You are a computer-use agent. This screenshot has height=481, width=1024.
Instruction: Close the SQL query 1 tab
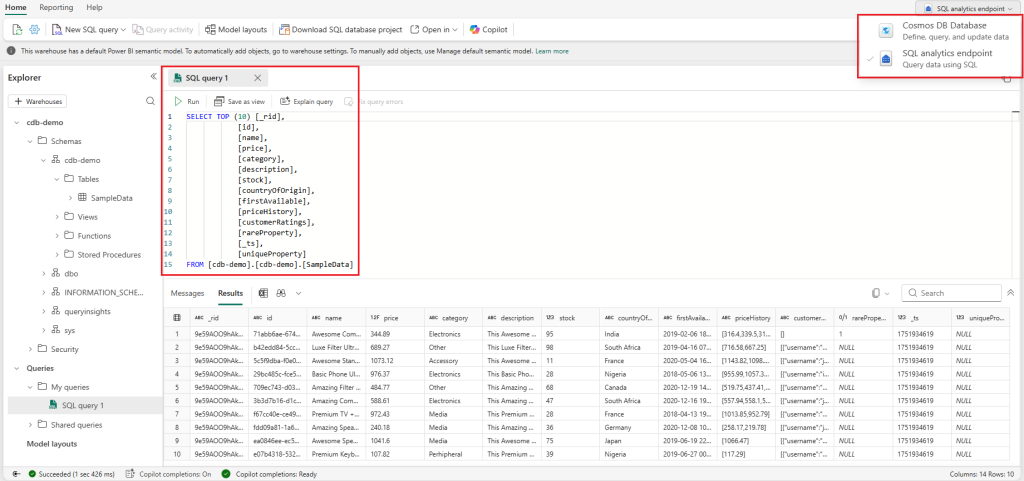pos(257,78)
